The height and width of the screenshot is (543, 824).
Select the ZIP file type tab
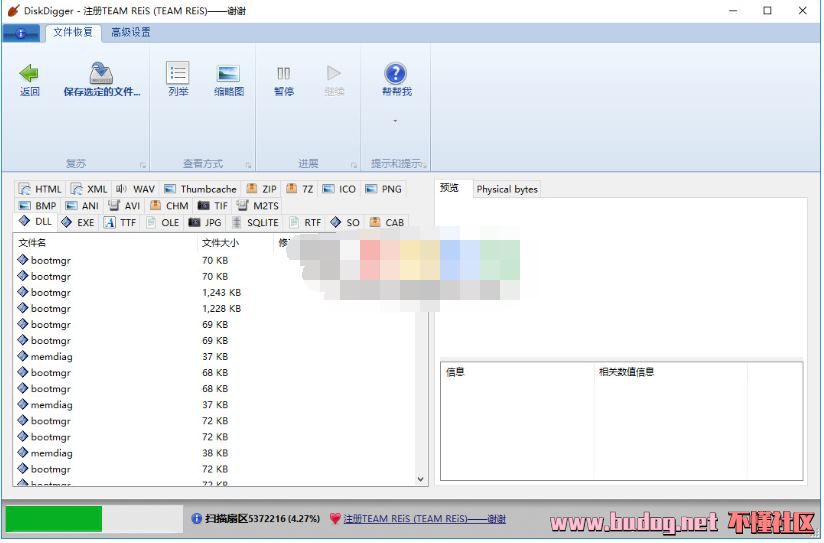(x=261, y=189)
